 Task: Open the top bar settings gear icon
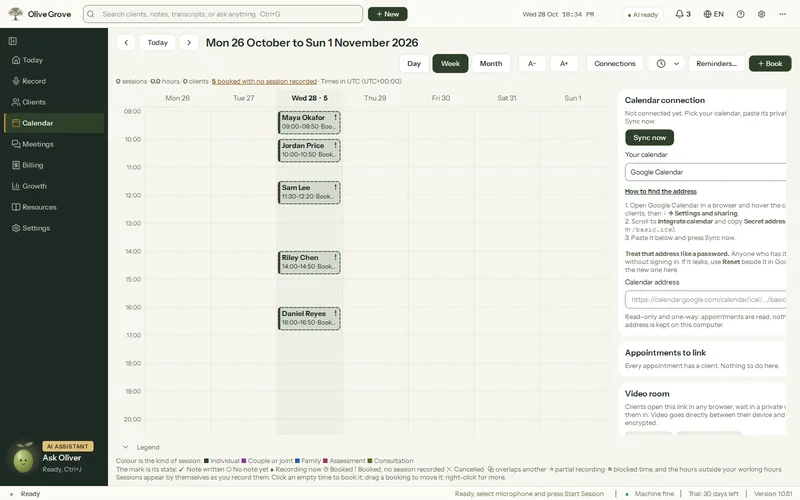[x=761, y=14]
